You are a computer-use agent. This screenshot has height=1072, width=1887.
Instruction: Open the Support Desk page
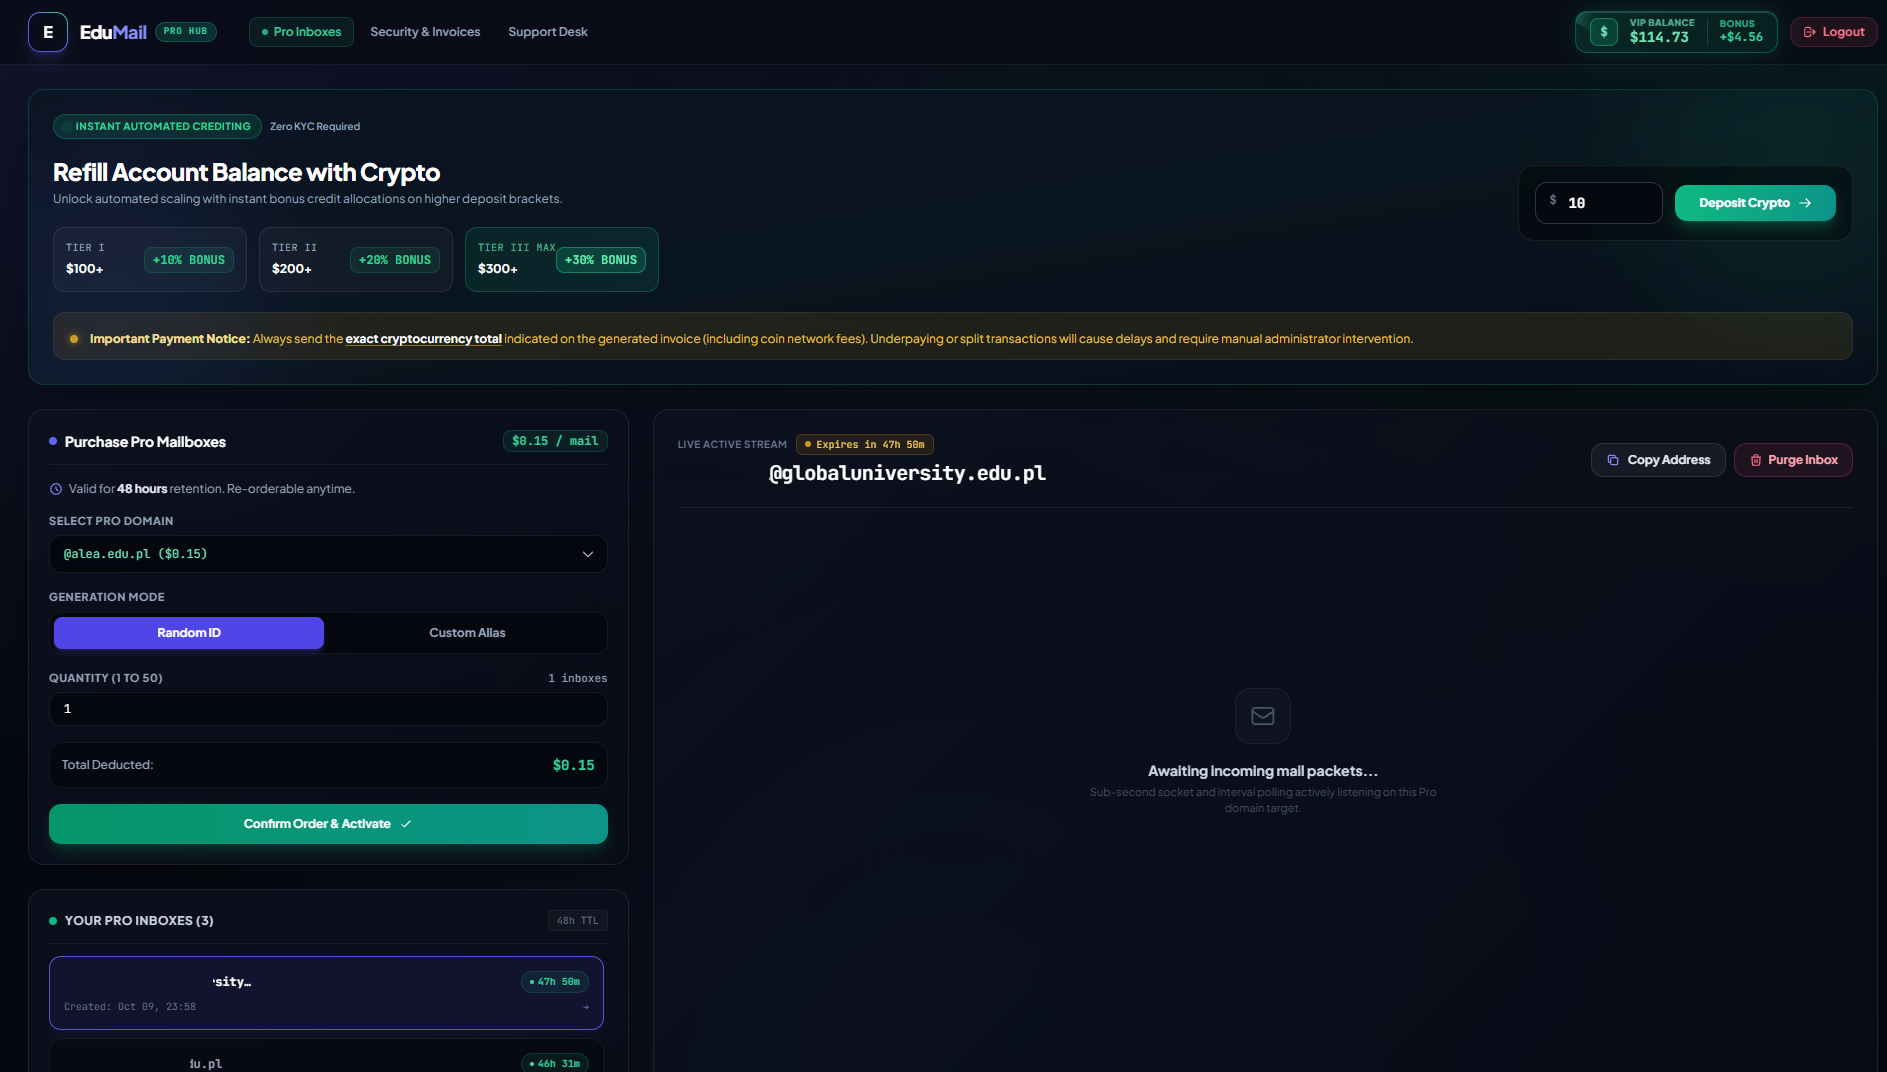[547, 32]
